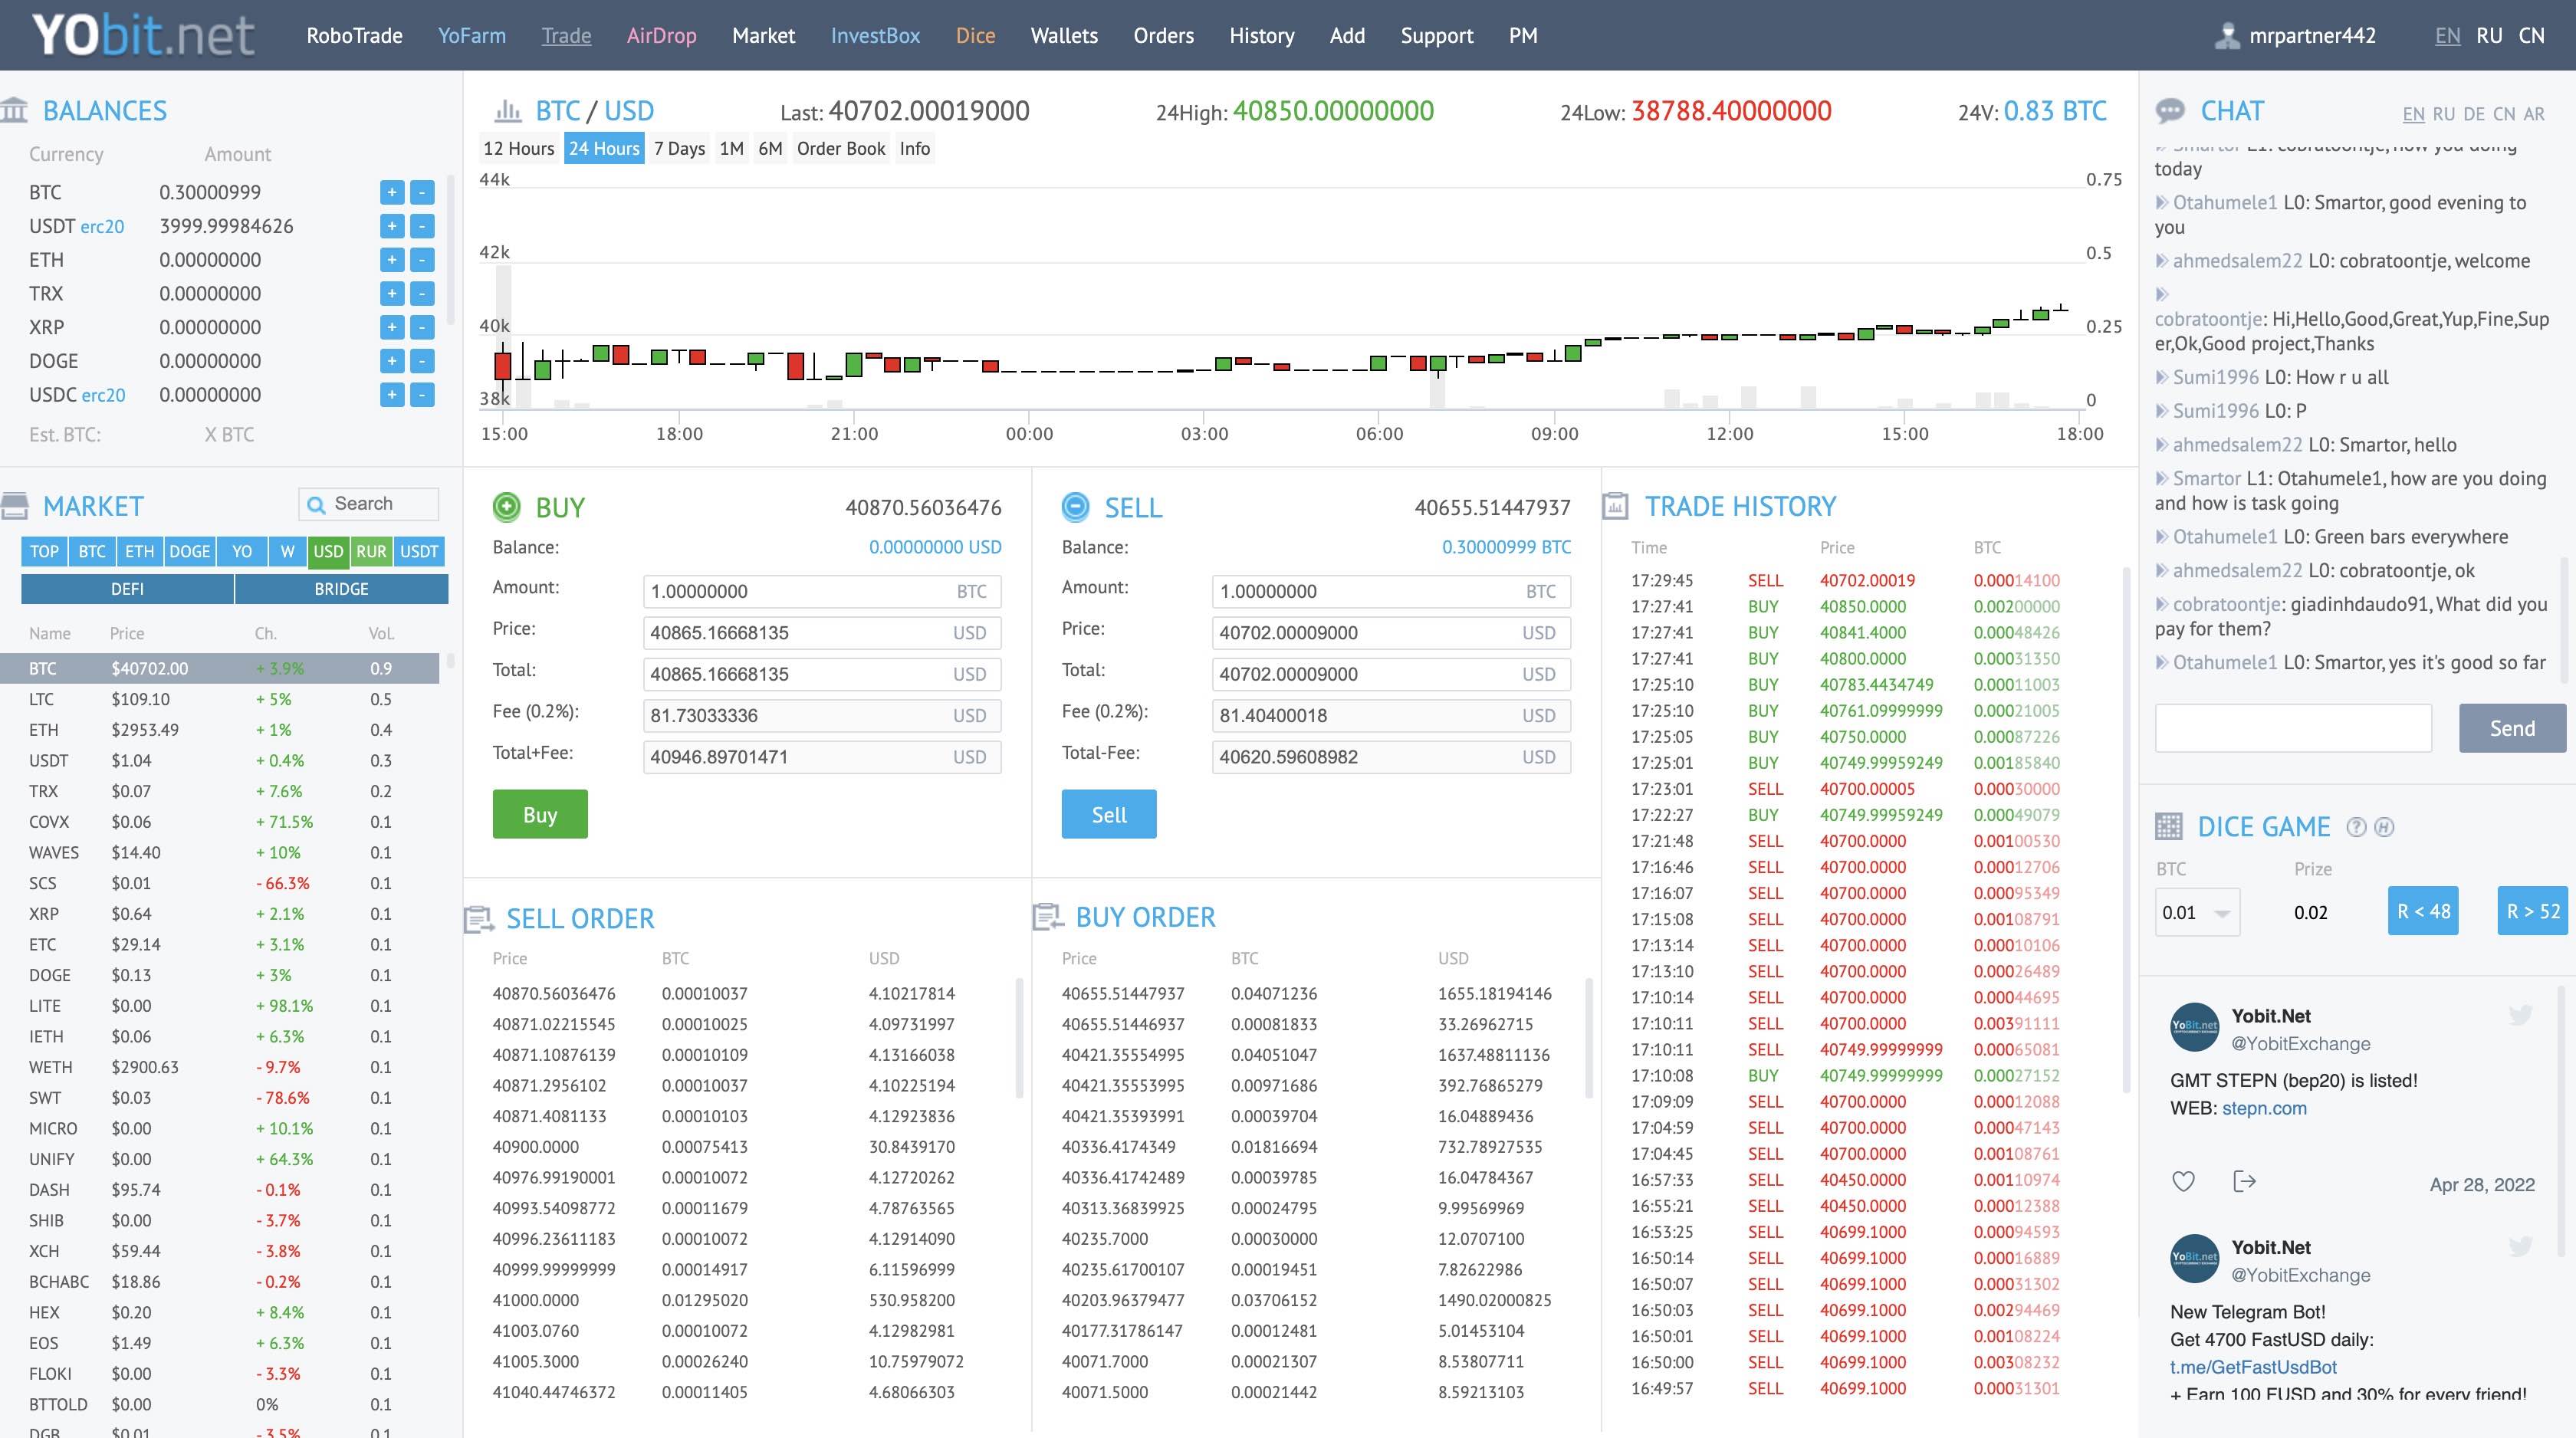Image resolution: width=2576 pixels, height=1438 pixels.
Task: Open the Order Book chart tab
Action: 841,148
